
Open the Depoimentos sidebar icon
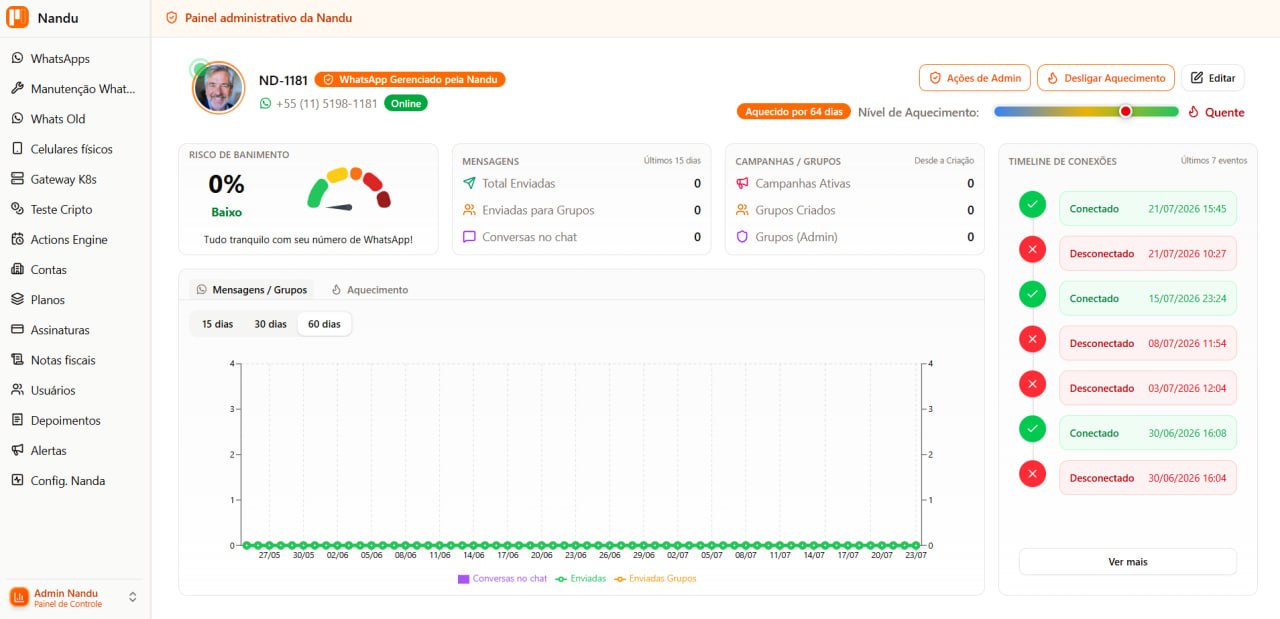17,420
